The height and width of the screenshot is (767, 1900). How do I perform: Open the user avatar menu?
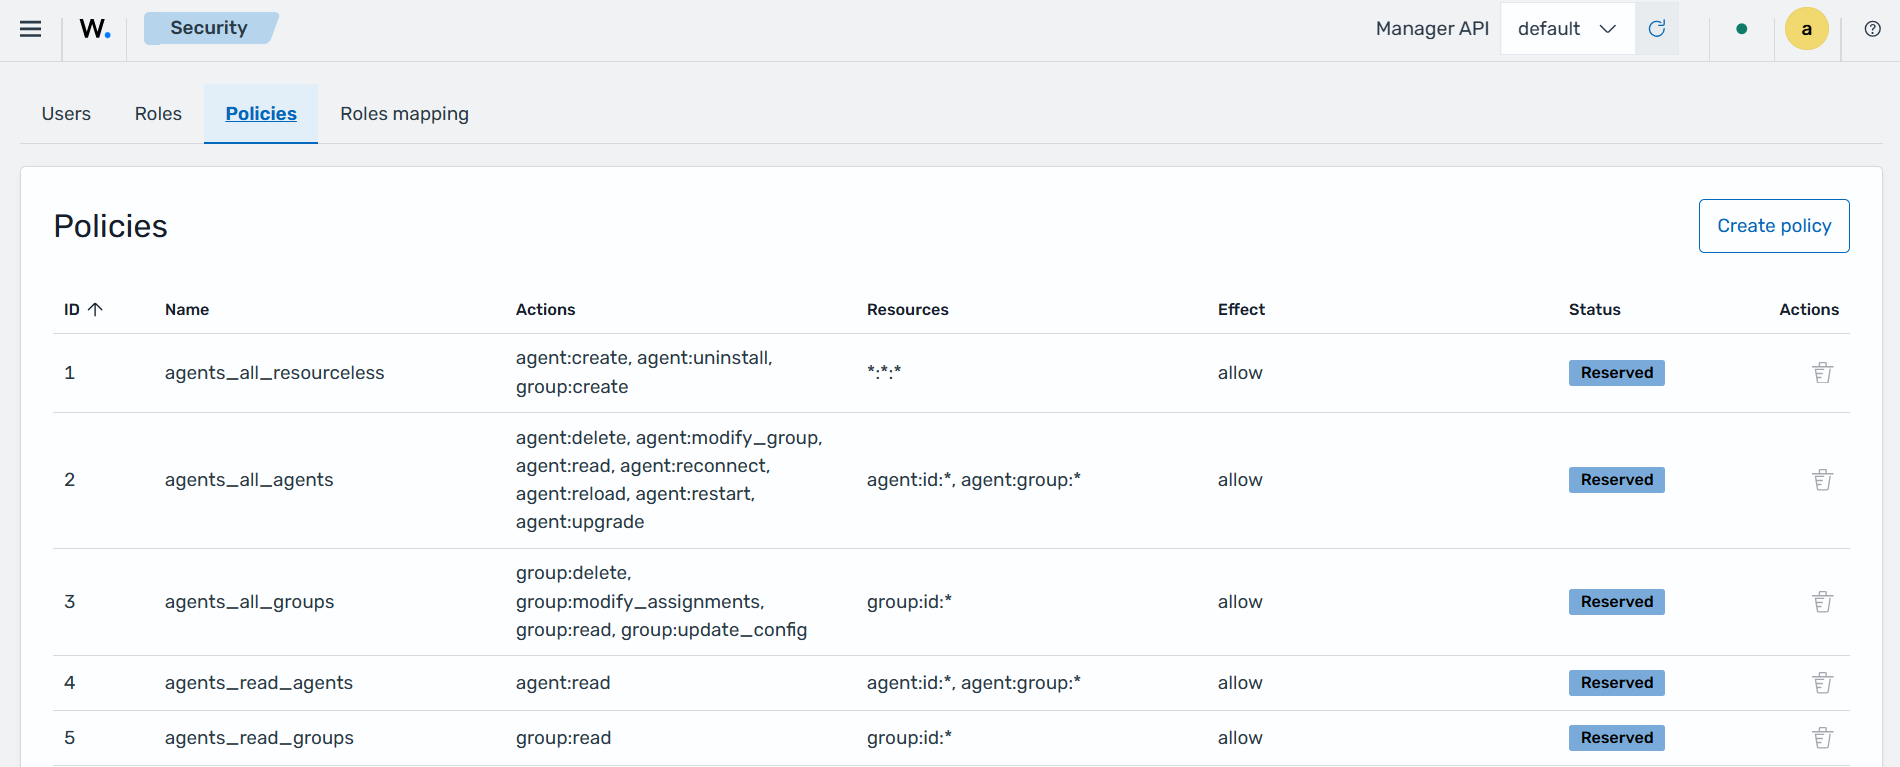pyautogui.click(x=1807, y=29)
